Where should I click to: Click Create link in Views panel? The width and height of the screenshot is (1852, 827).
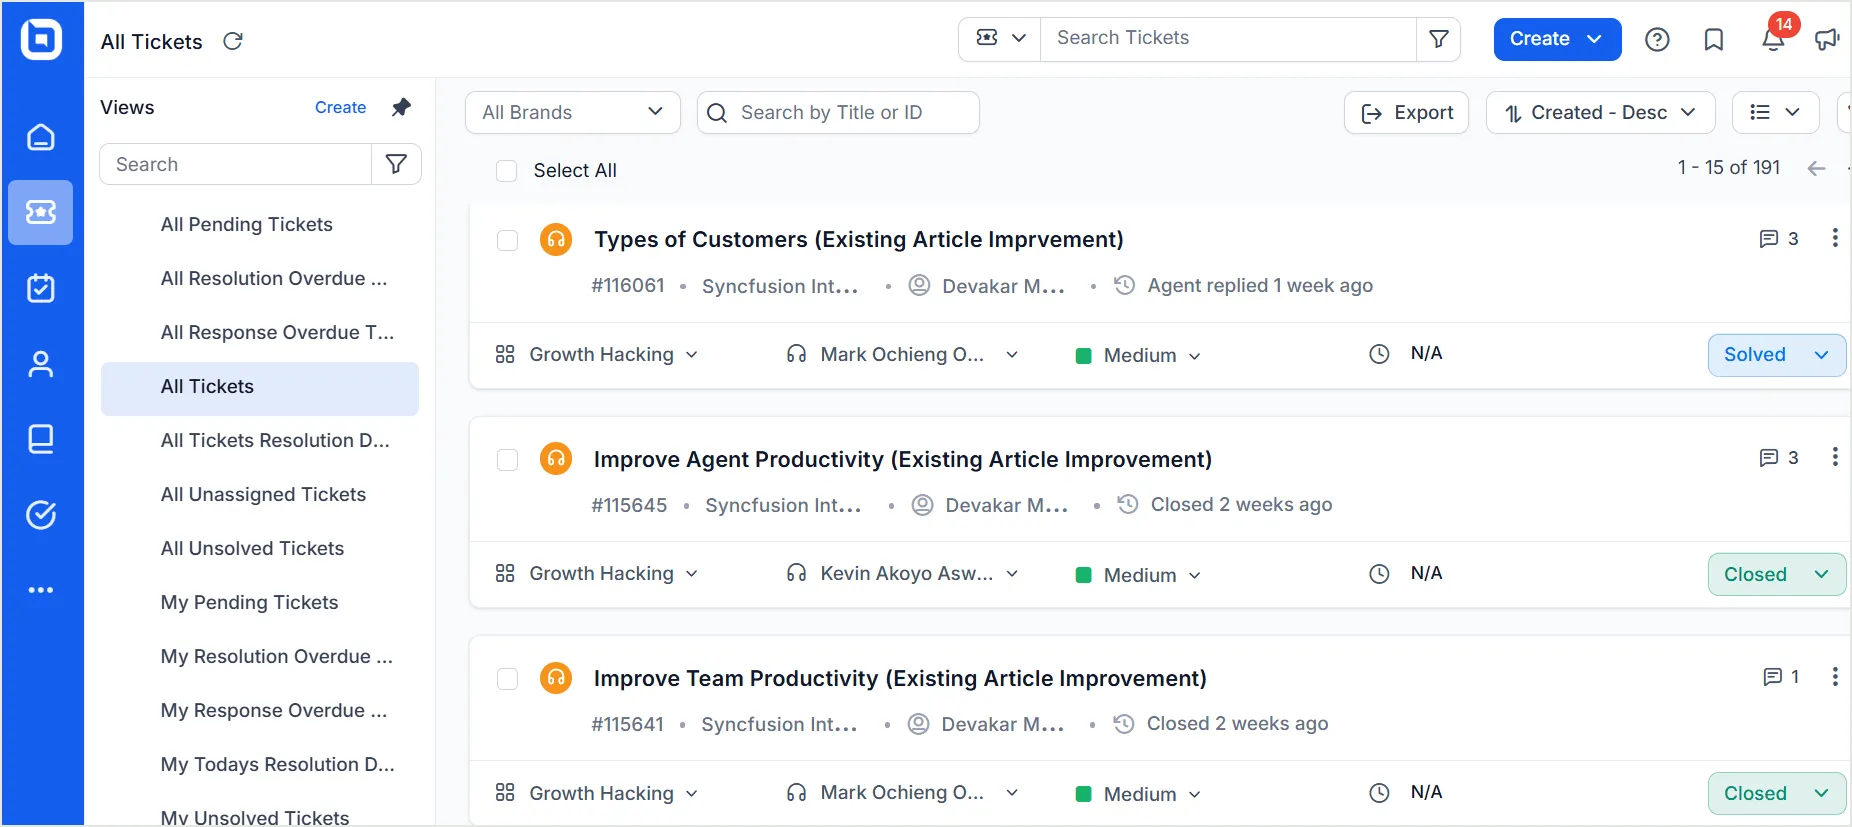click(340, 107)
